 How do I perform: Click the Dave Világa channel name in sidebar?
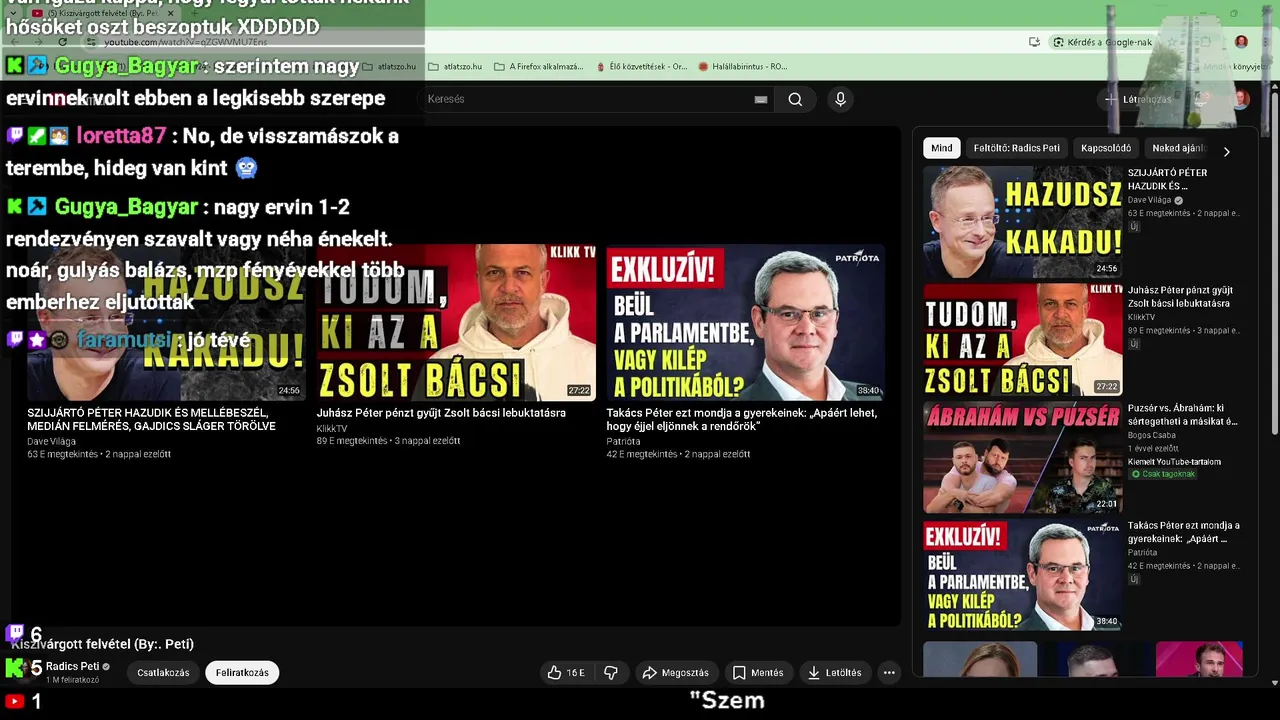[1149, 200]
